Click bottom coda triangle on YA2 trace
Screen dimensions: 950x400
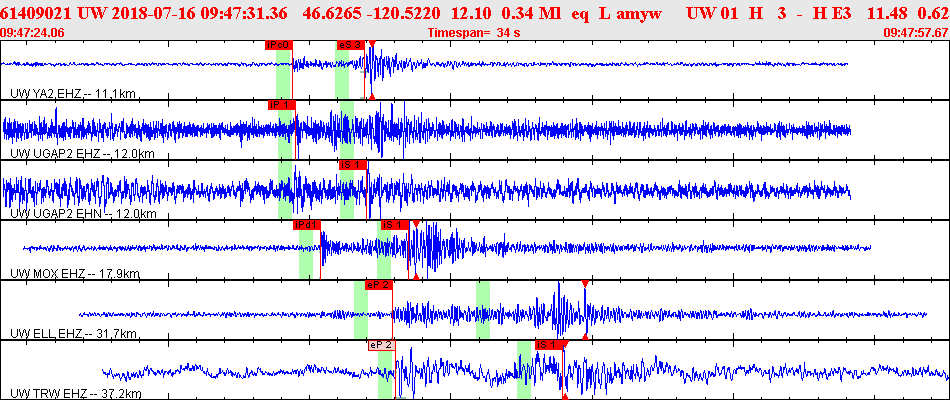point(373,96)
